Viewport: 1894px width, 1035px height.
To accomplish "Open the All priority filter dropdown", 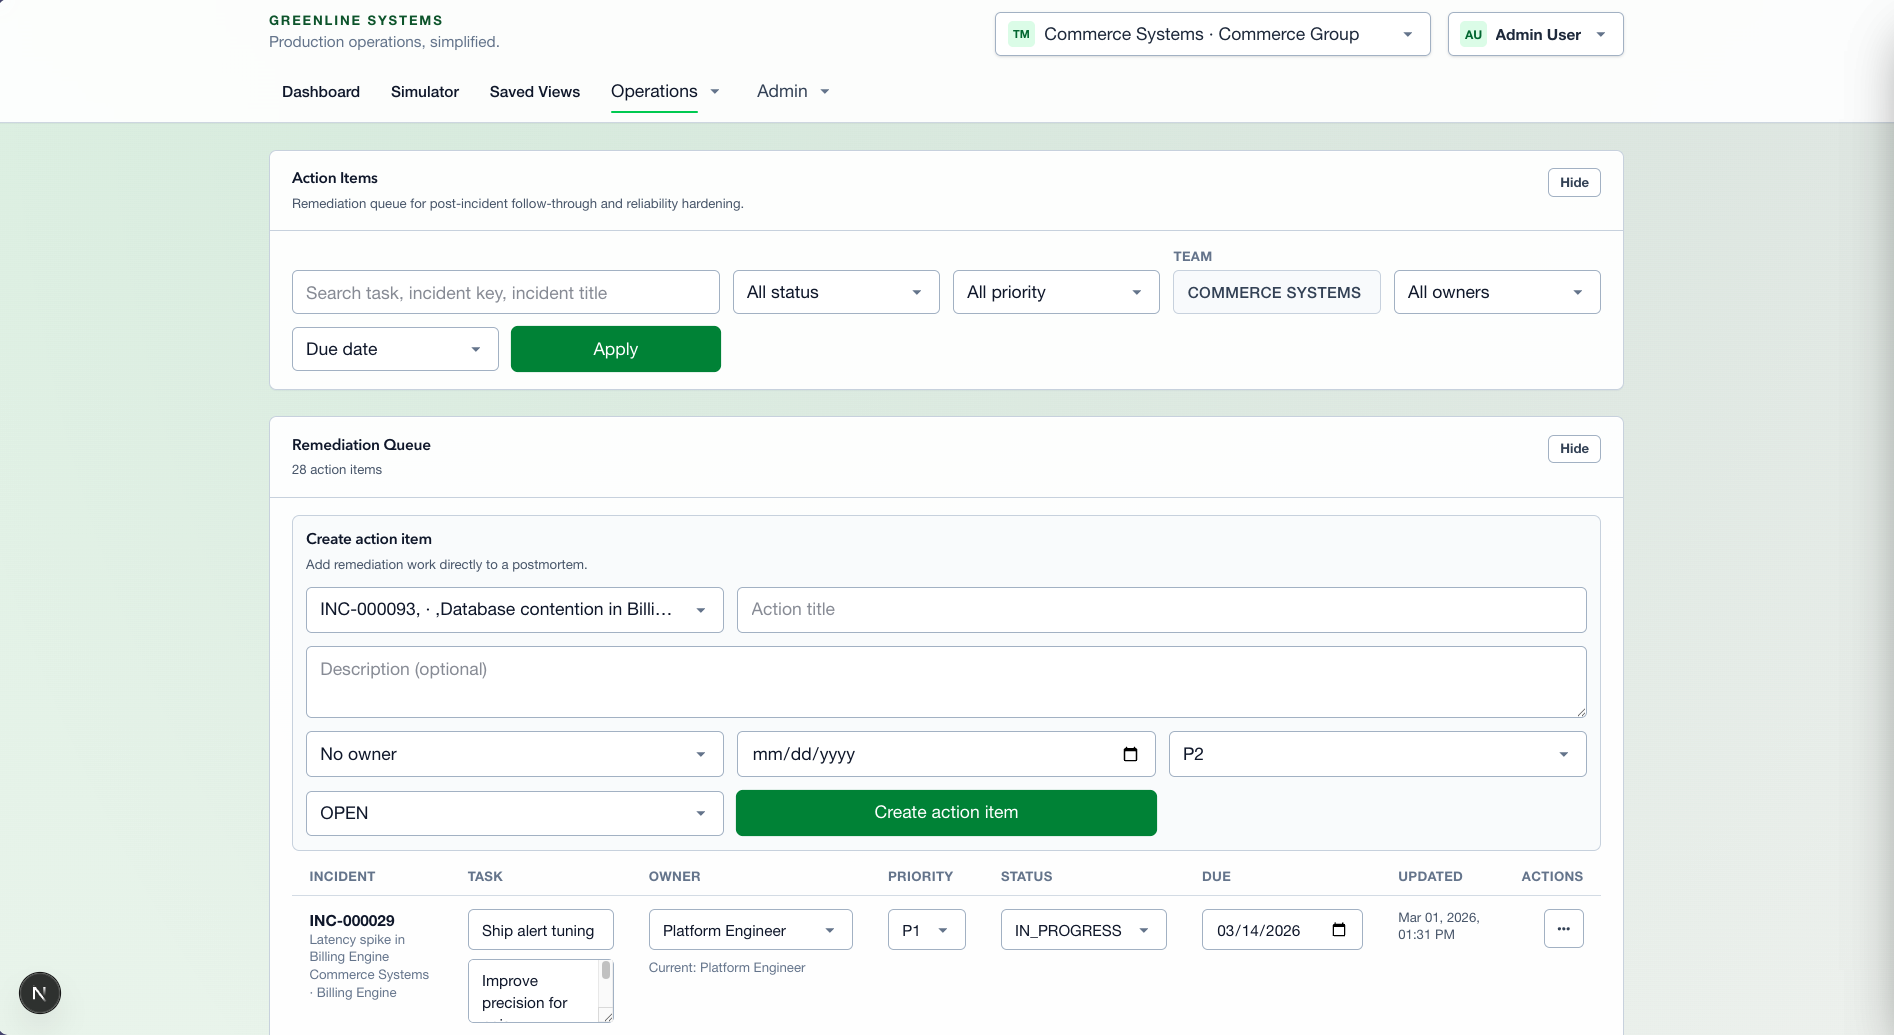I will point(1055,292).
